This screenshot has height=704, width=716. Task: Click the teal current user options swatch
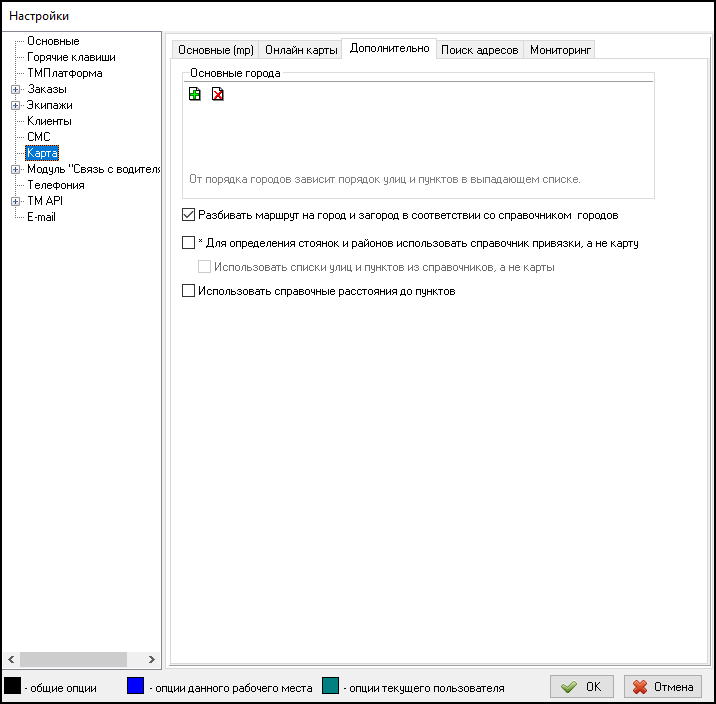click(331, 687)
